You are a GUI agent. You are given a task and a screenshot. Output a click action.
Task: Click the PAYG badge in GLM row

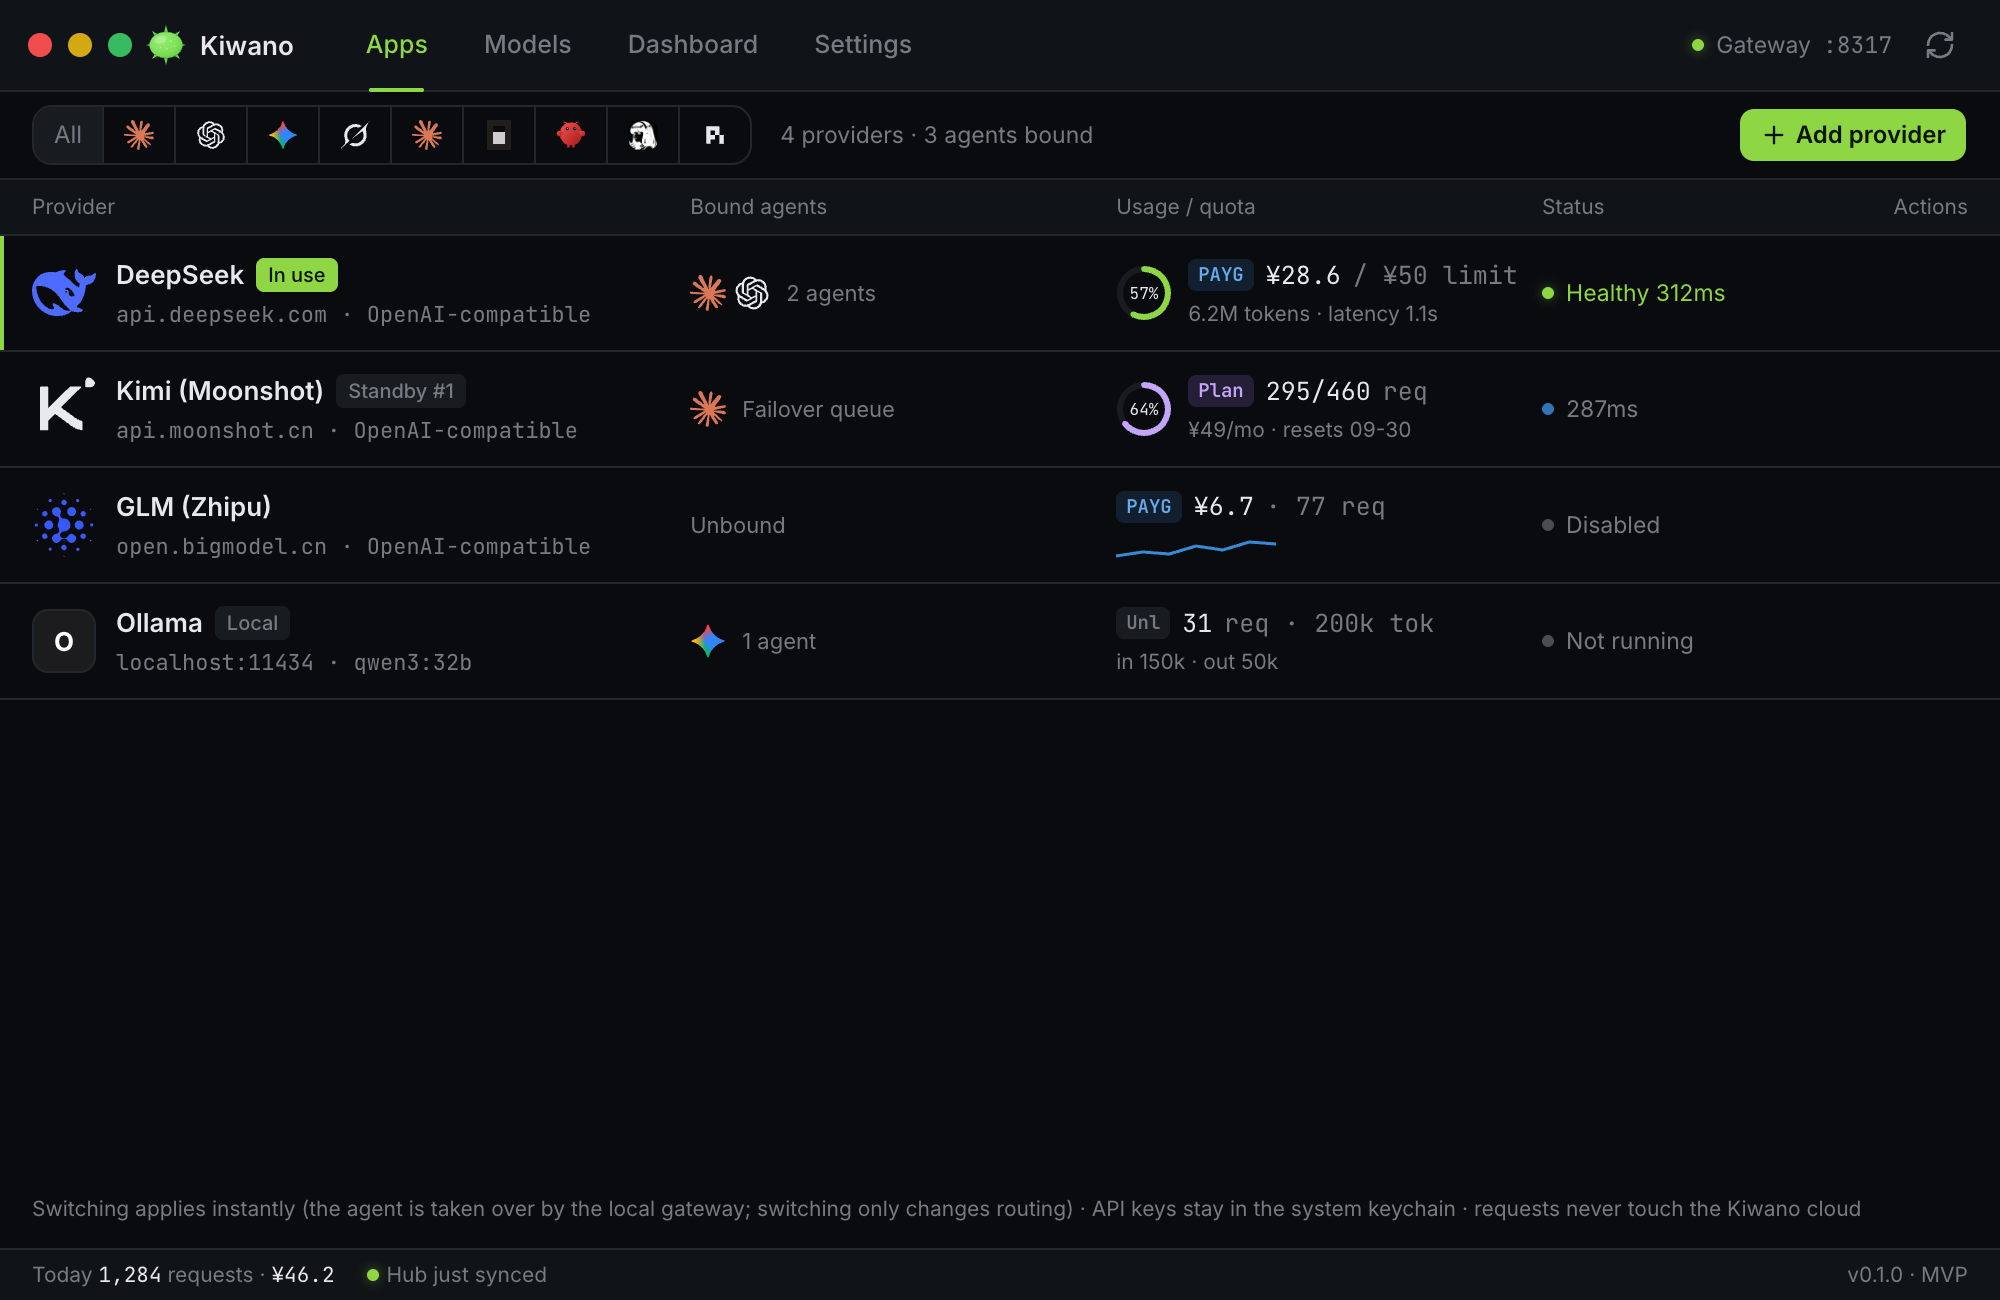tap(1149, 507)
